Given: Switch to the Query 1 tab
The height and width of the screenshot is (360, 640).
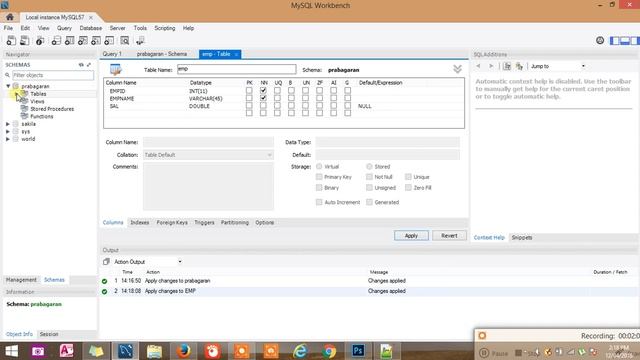Looking at the screenshot, I should (112, 54).
